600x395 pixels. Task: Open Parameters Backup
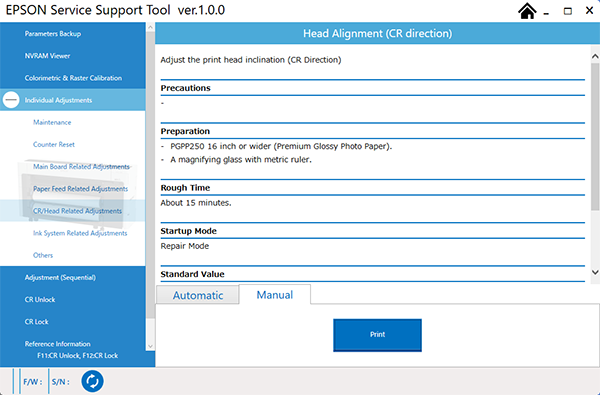coord(53,34)
